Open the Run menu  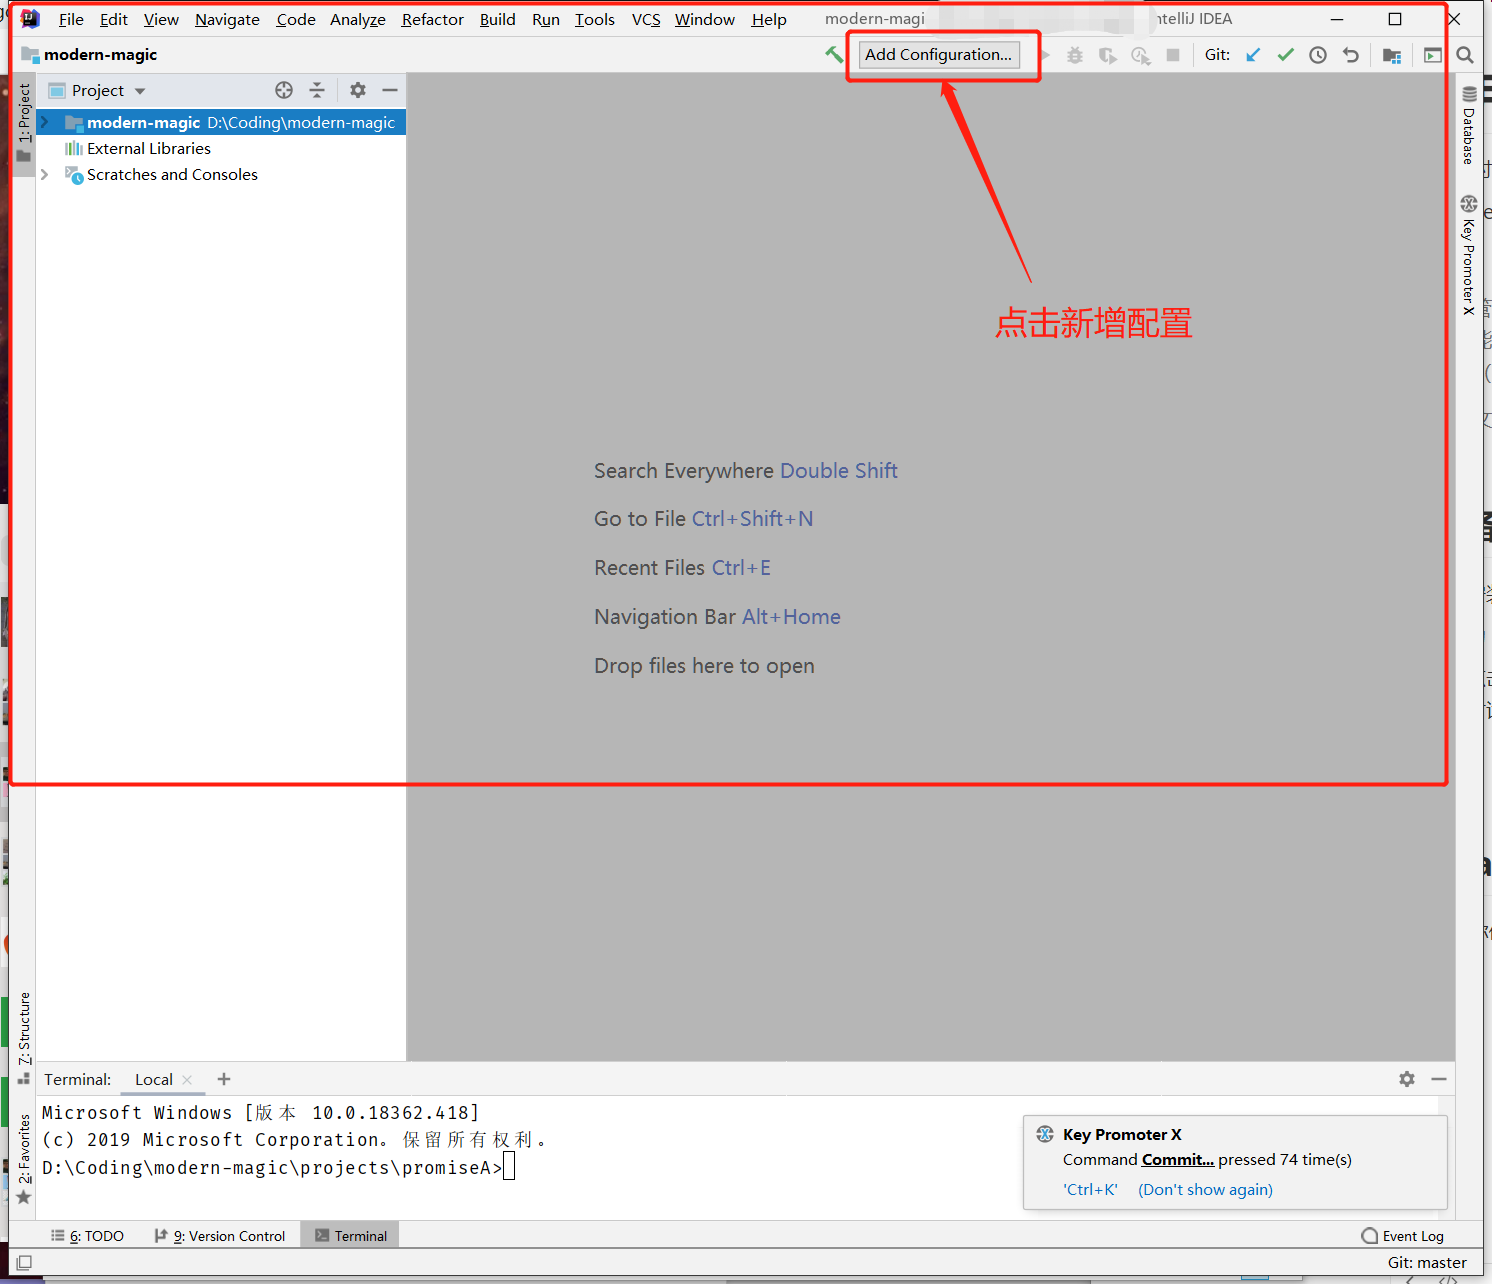point(546,19)
